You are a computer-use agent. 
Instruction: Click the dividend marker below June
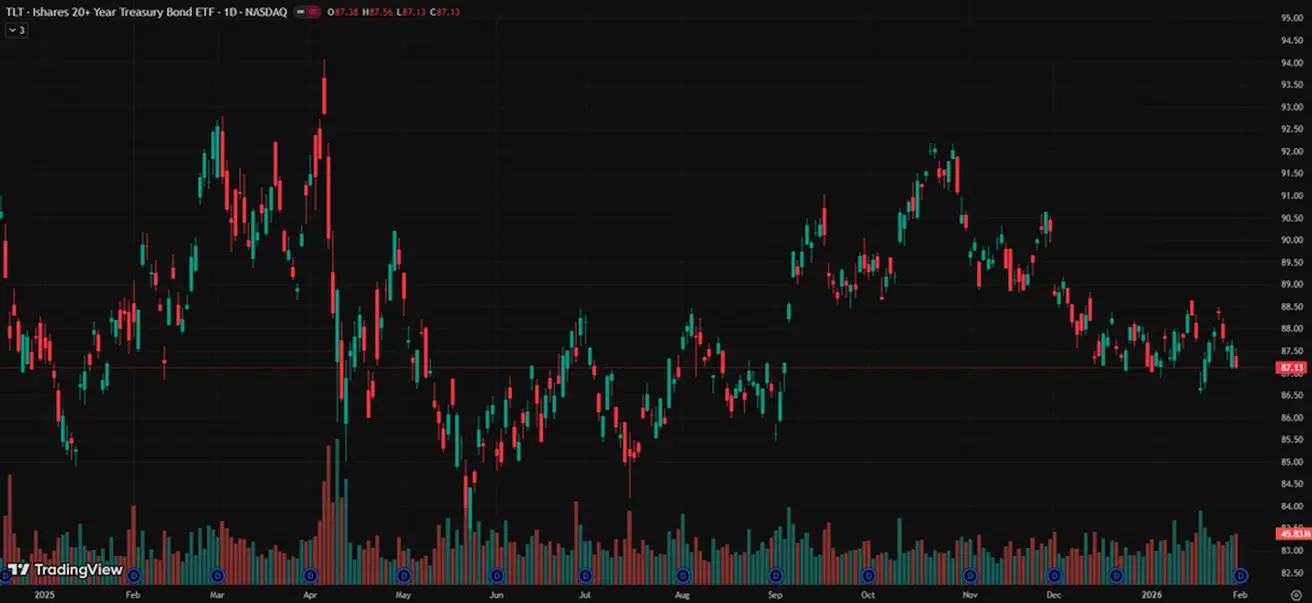tap(497, 575)
